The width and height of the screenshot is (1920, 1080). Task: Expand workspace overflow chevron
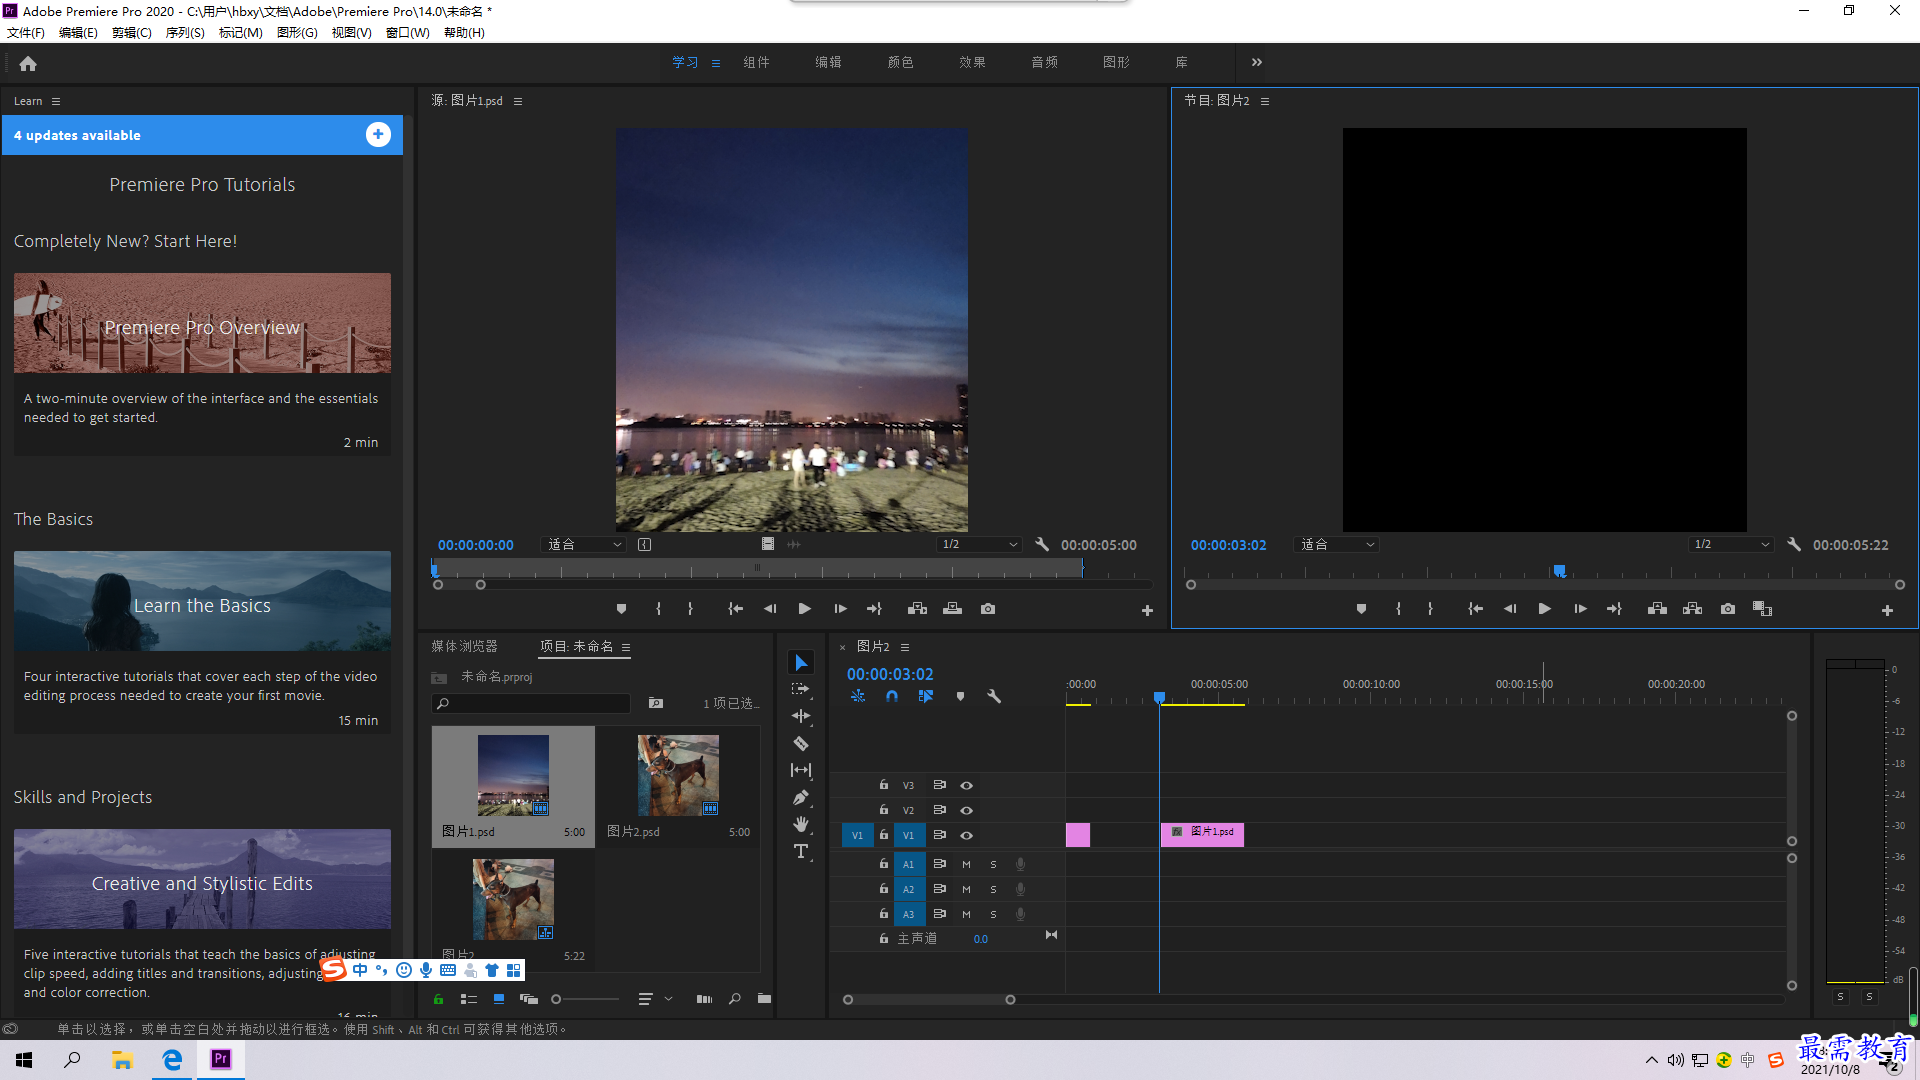point(1257,62)
